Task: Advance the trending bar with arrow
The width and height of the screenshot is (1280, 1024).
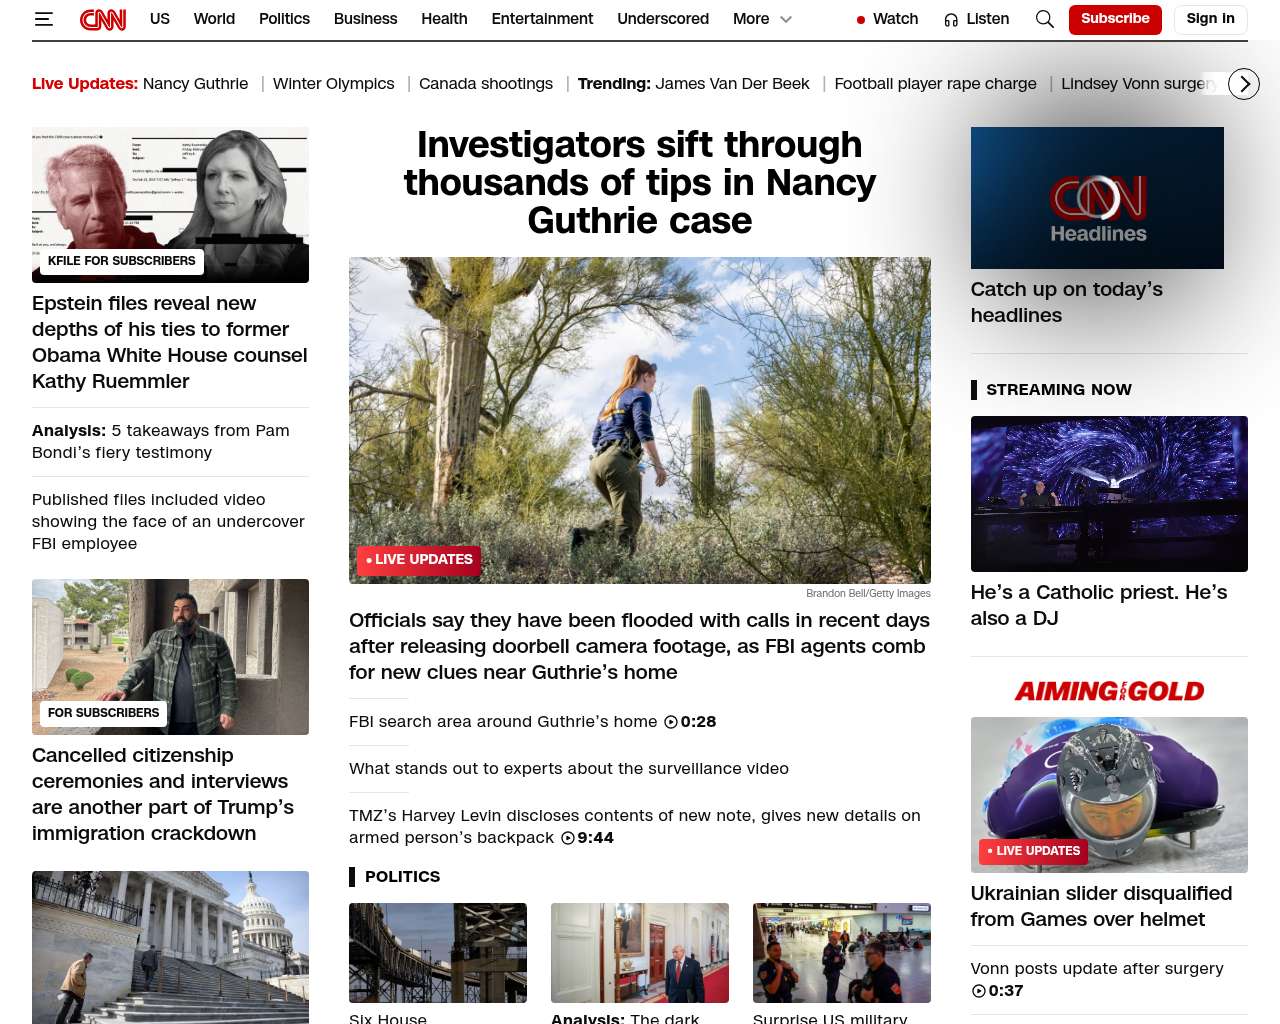Action: [x=1244, y=84]
